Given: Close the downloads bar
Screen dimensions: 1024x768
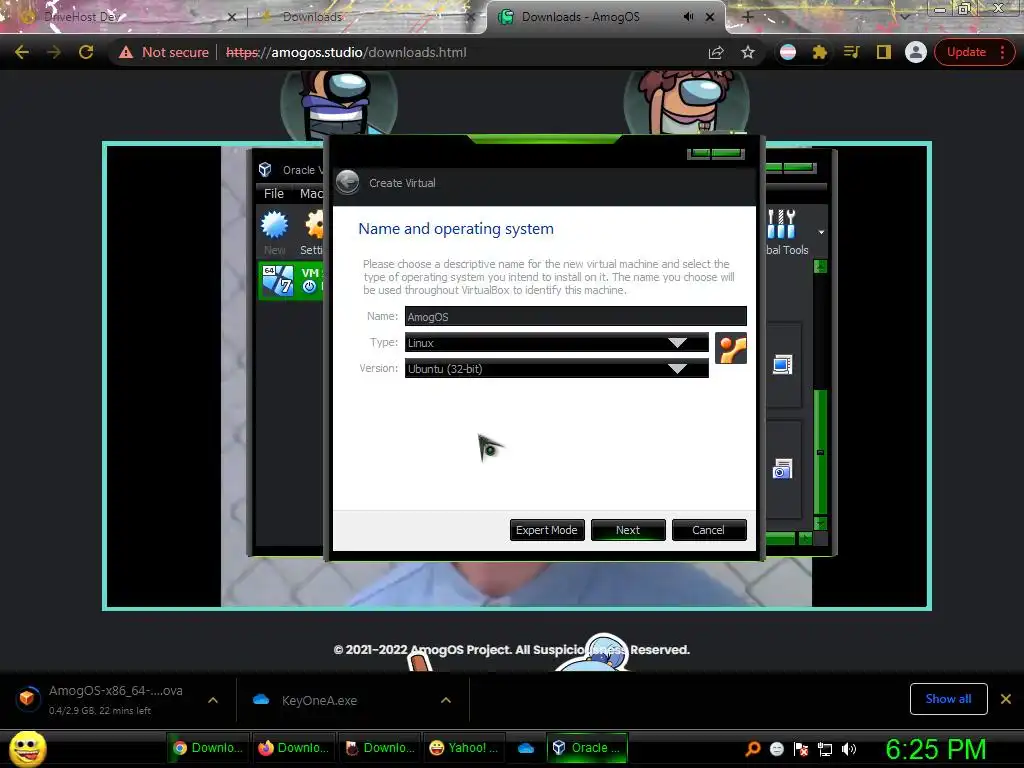Looking at the screenshot, I should 1006,699.
